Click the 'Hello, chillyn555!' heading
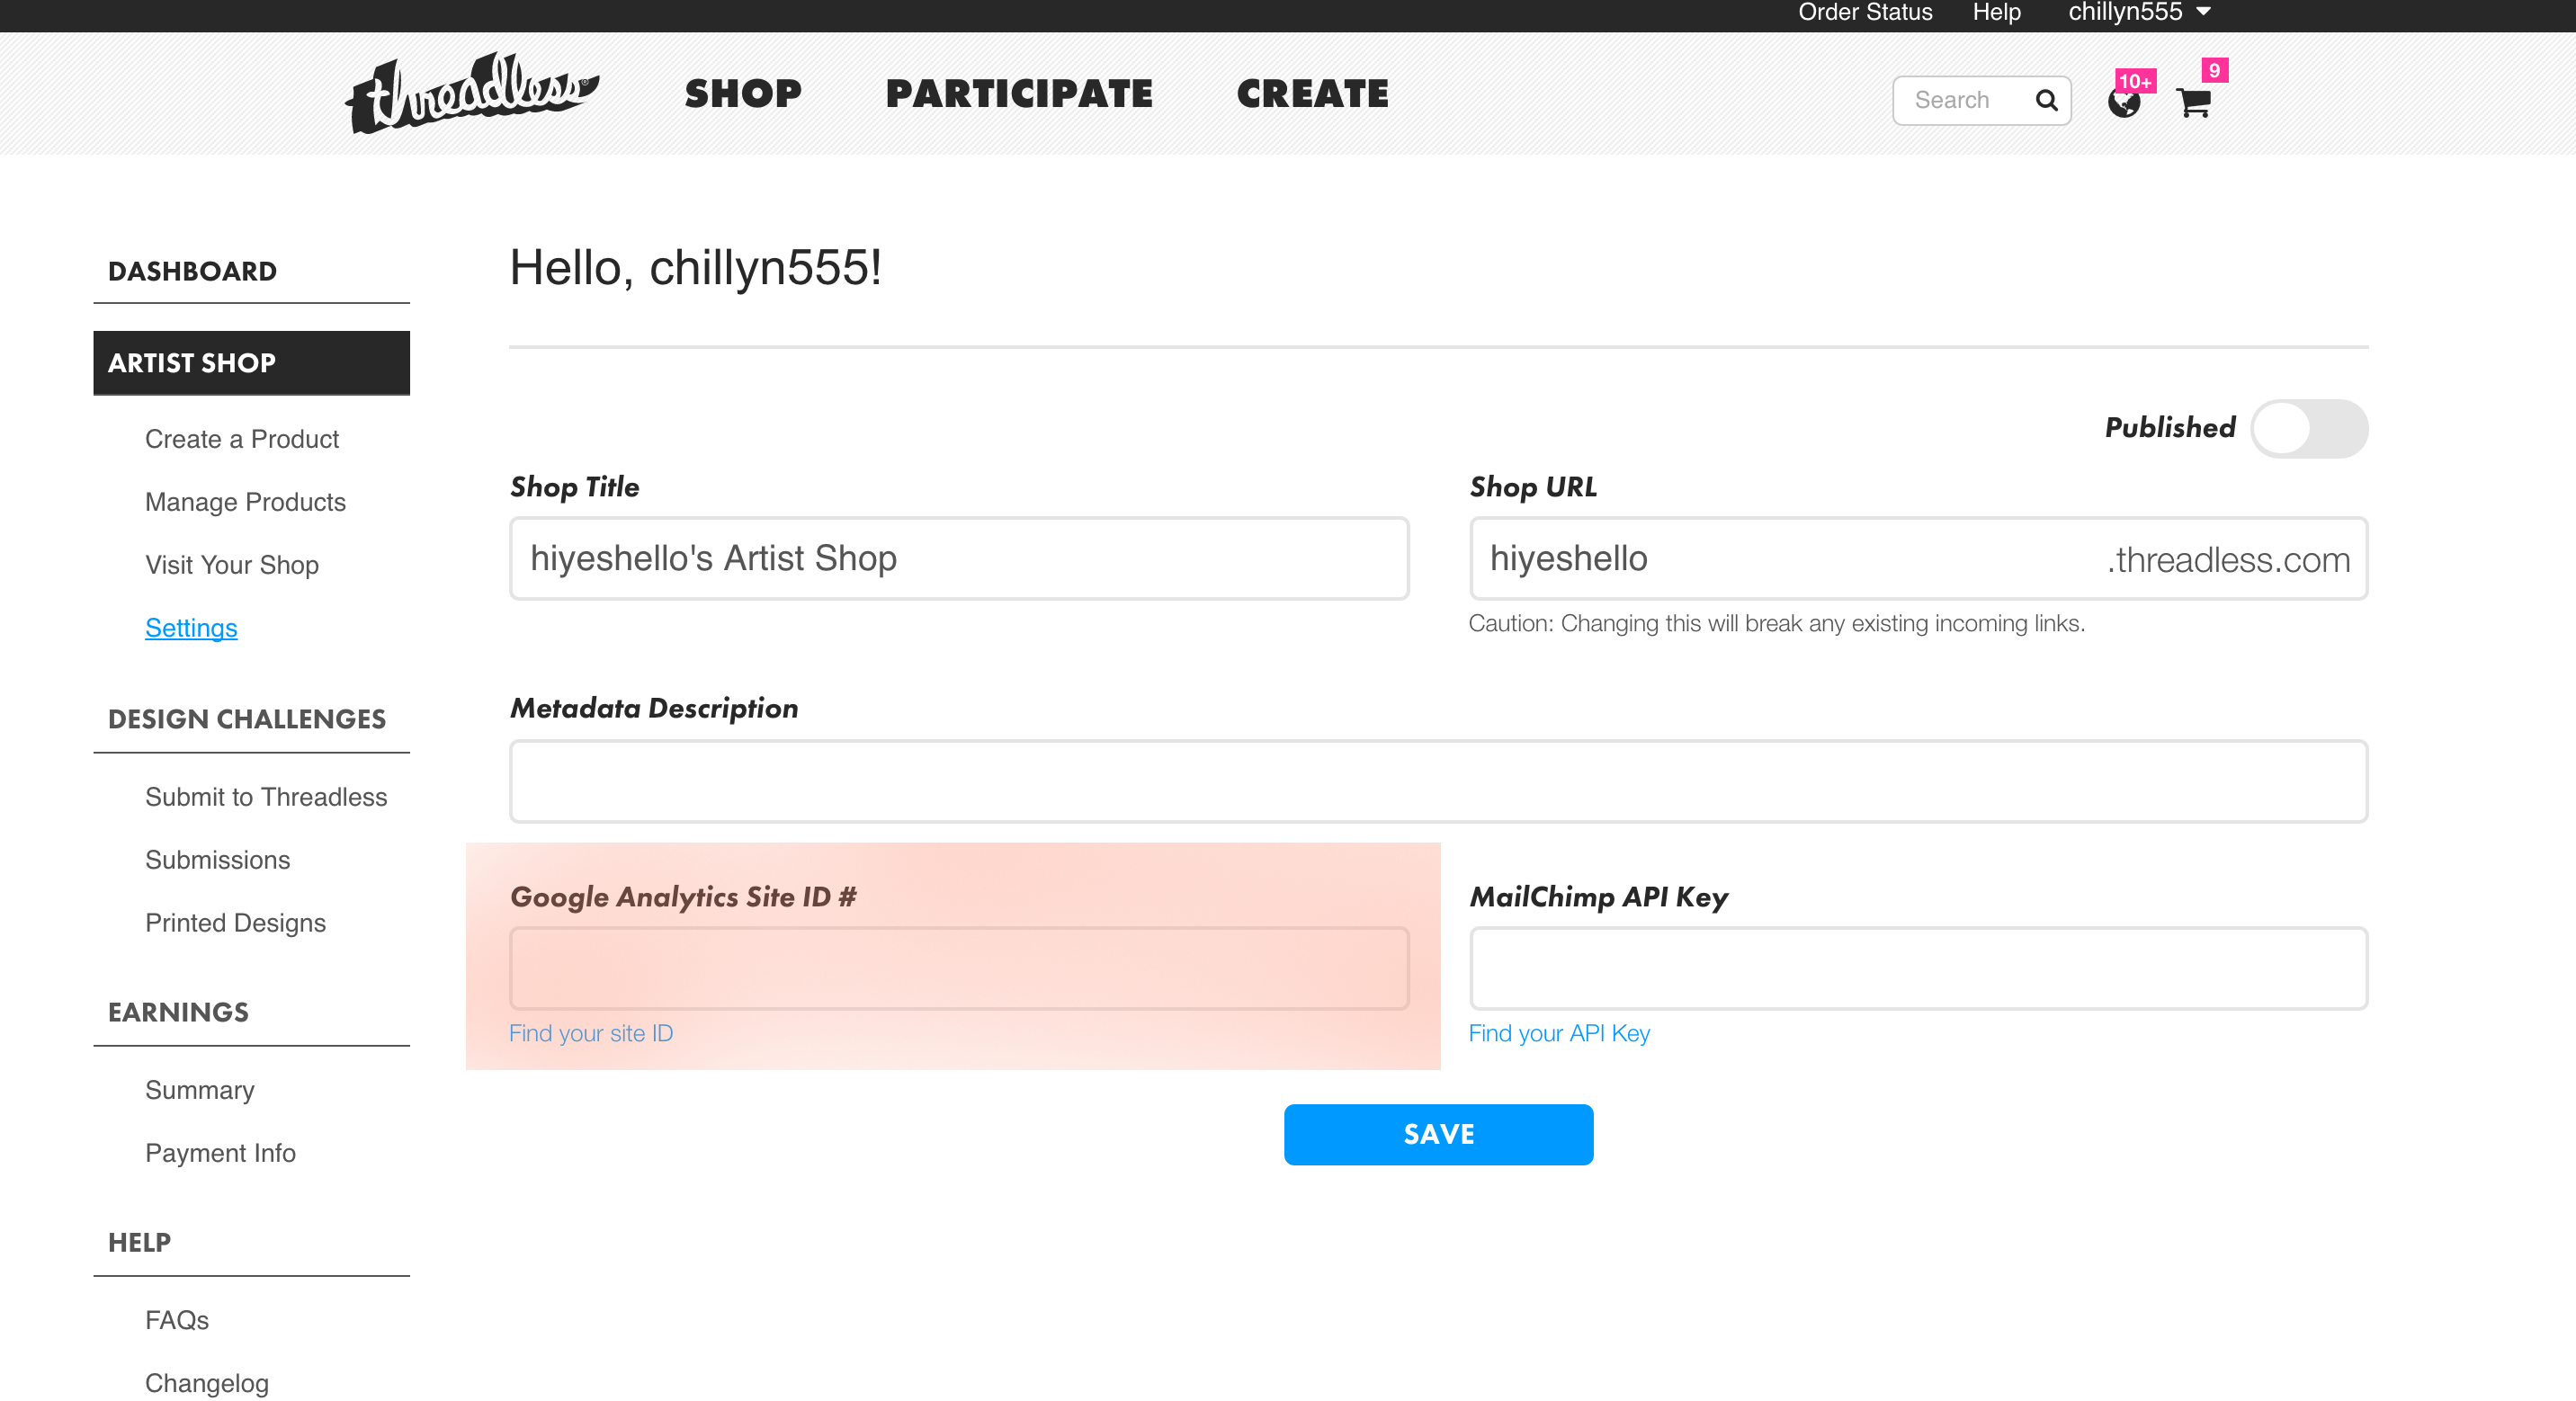Image resolution: width=2576 pixels, height=1401 pixels. [x=695, y=267]
